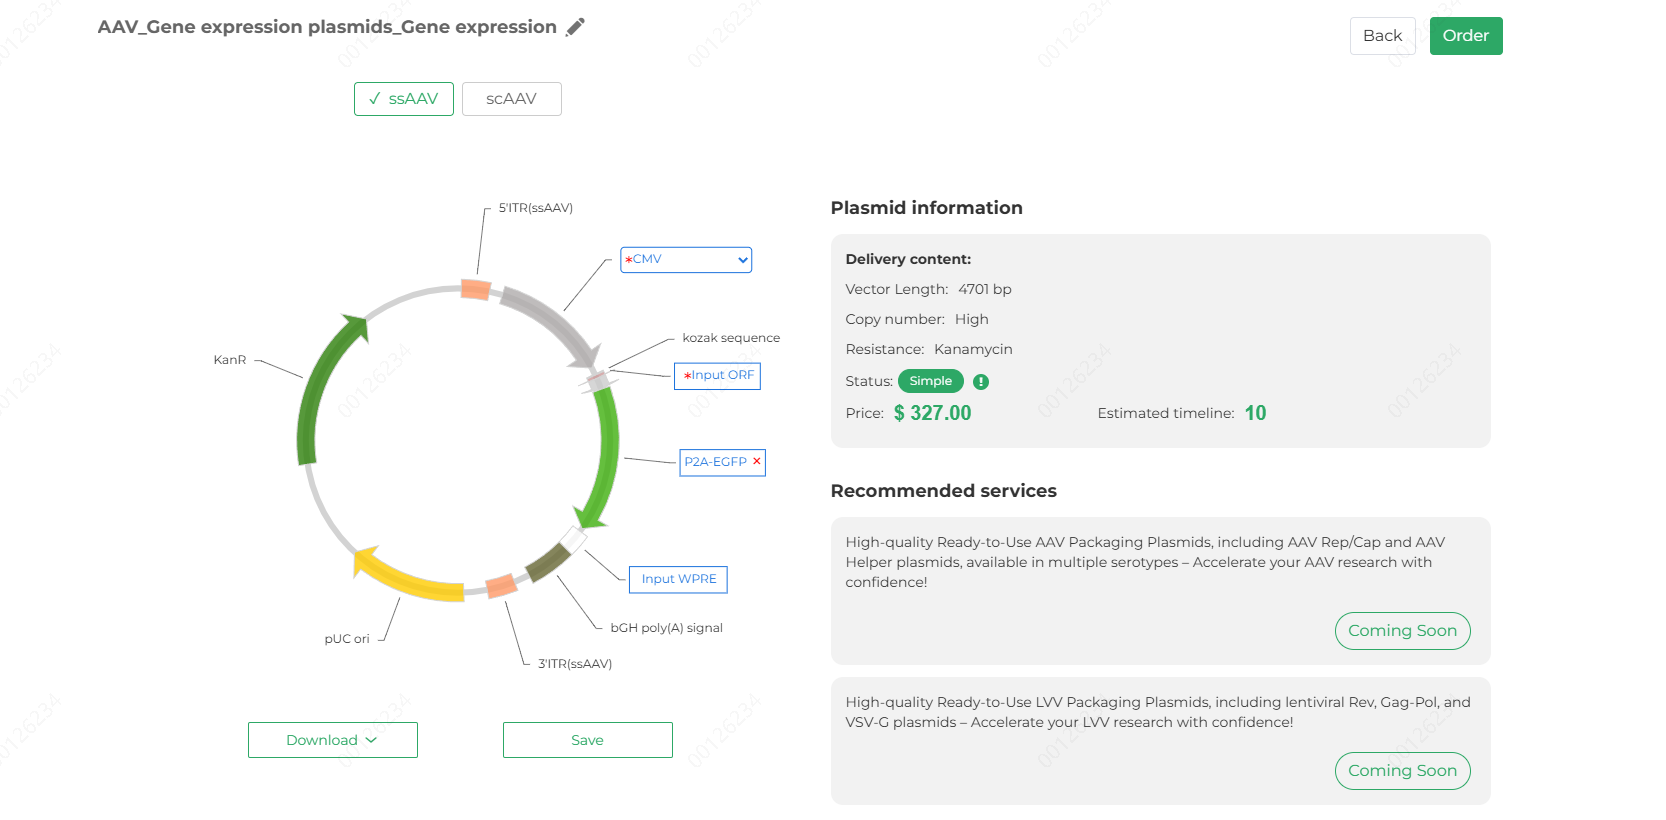This screenshot has width=1666, height=820.
Task: Click the orange 5'ITR block on plasmid
Action: tap(475, 289)
